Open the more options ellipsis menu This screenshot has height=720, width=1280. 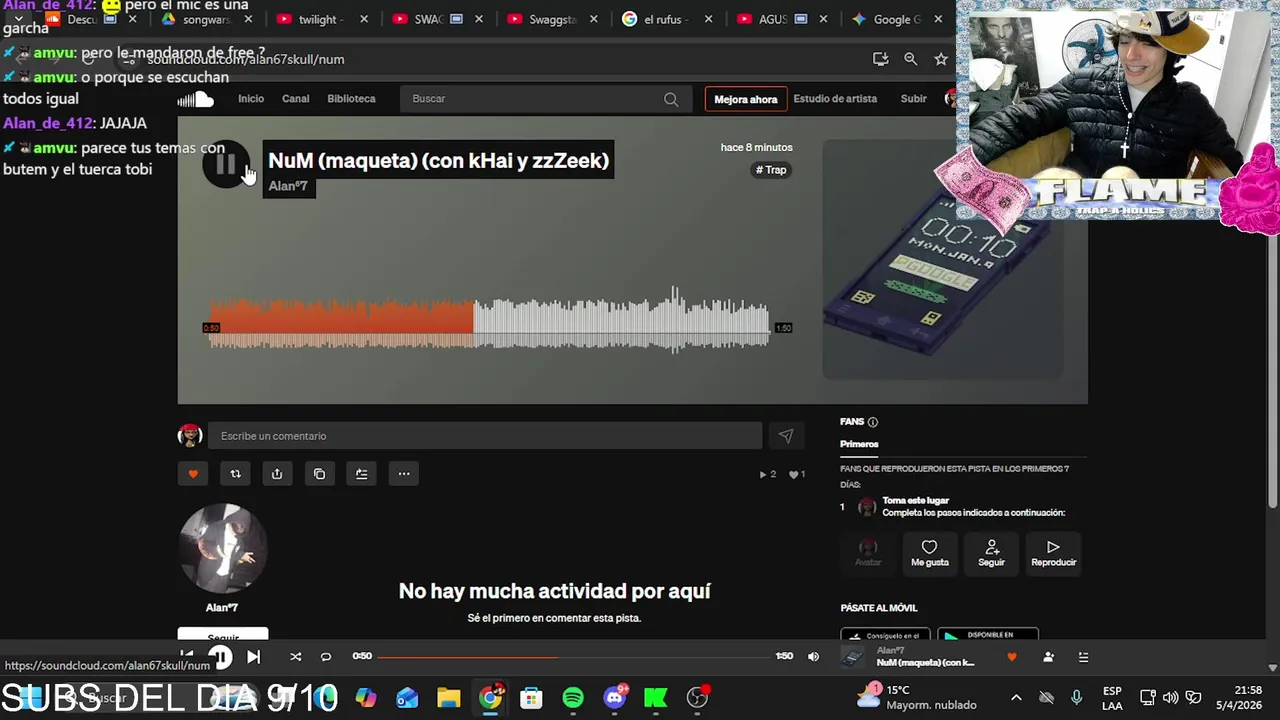click(x=404, y=474)
